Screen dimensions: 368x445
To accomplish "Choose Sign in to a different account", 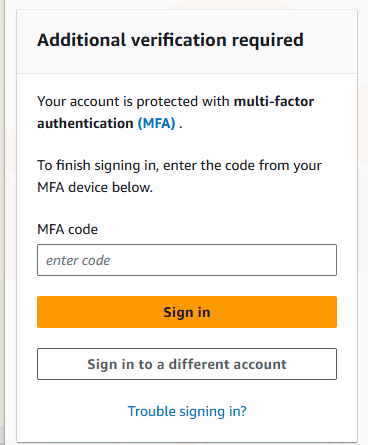I will tap(187, 364).
